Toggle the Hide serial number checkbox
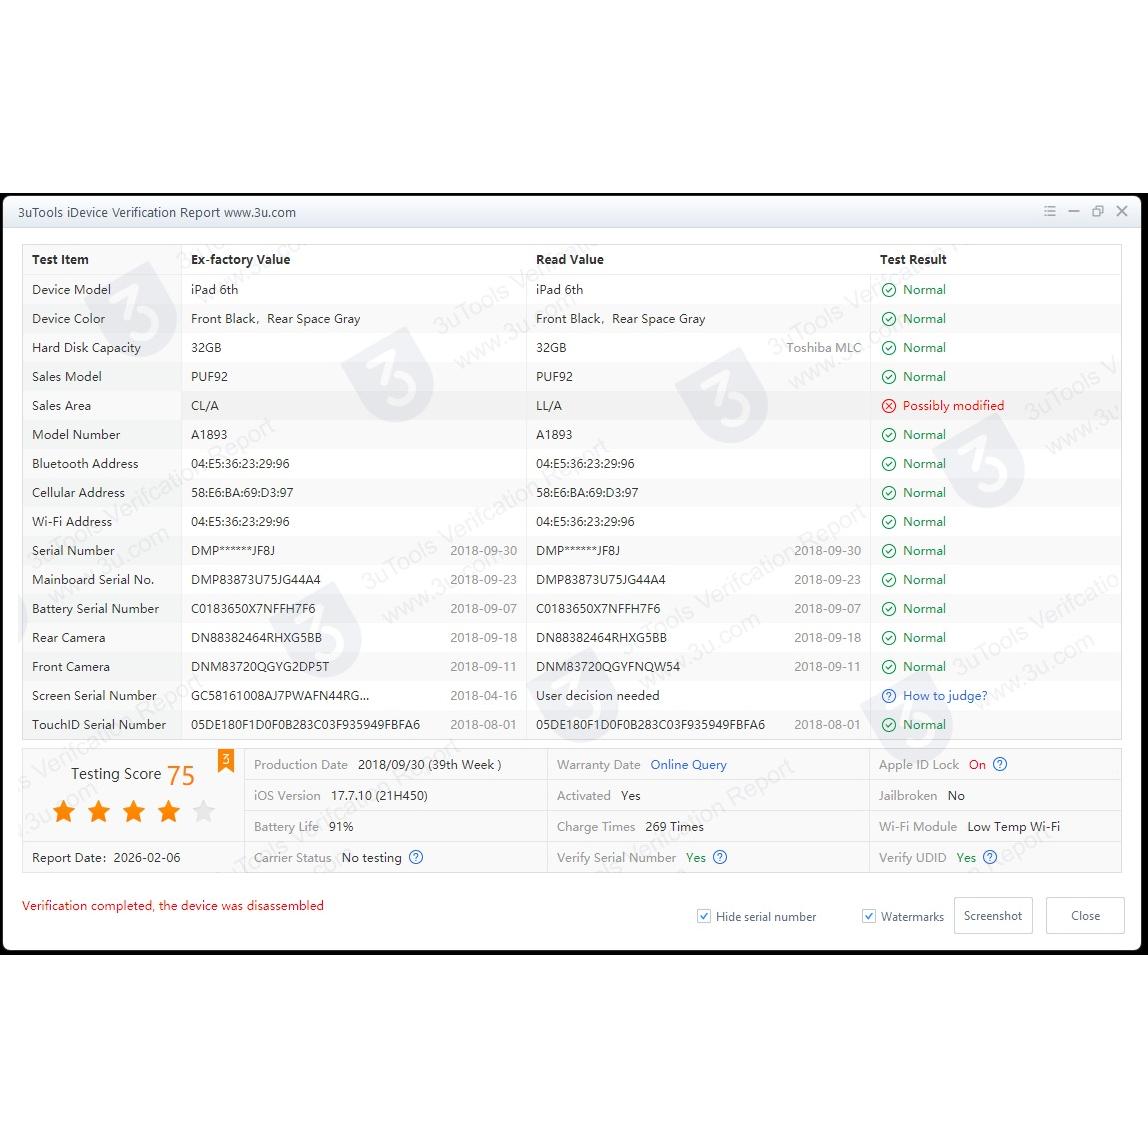1148x1148 pixels. tap(704, 916)
